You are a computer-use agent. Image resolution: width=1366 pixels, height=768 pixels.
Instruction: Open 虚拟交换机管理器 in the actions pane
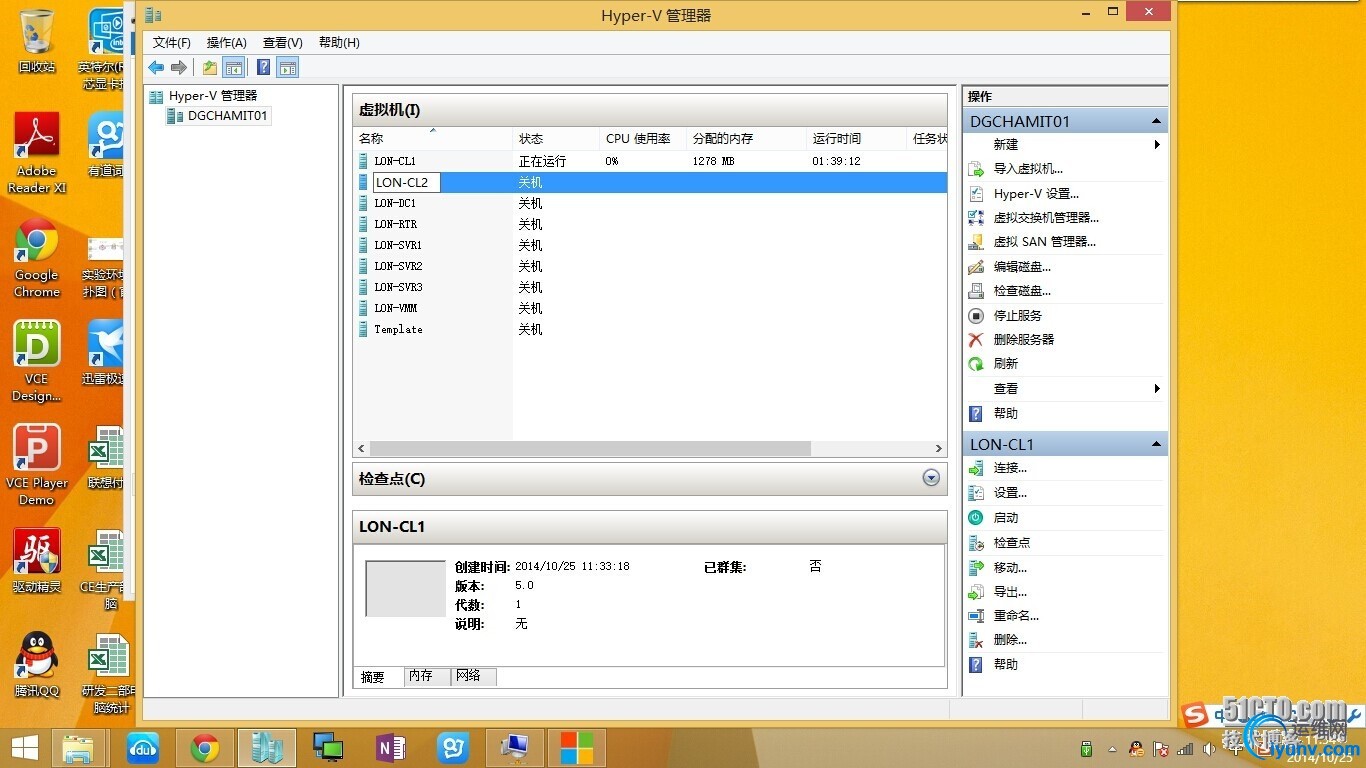[x=1046, y=218]
